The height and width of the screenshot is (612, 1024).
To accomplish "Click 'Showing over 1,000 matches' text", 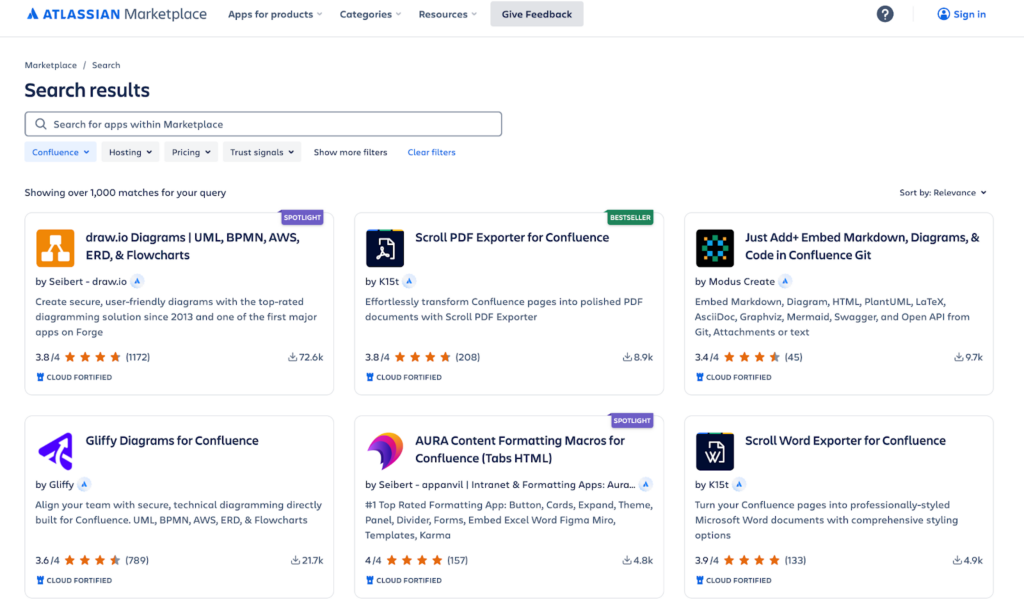I will pyautogui.click(x=125, y=193).
